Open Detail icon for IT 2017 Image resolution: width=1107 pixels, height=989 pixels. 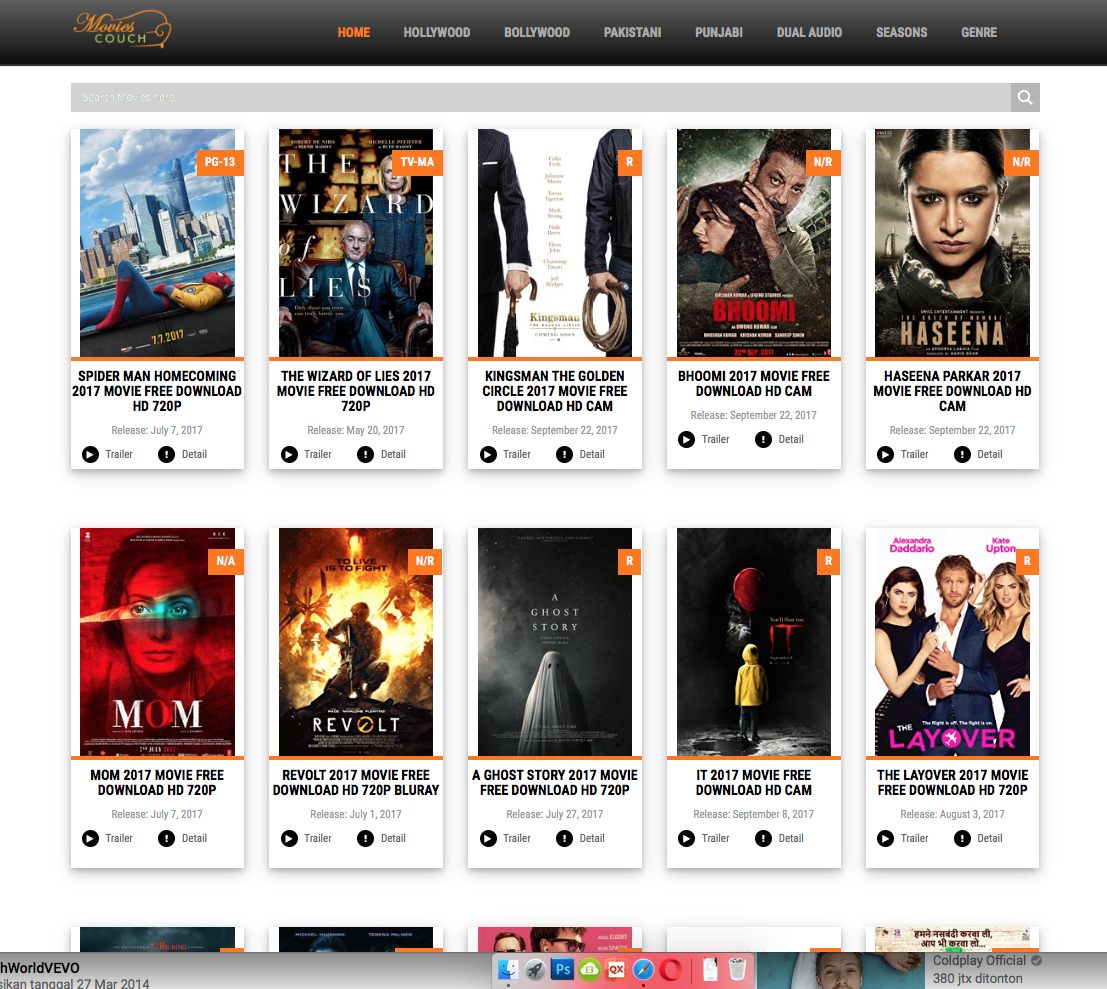click(x=763, y=838)
